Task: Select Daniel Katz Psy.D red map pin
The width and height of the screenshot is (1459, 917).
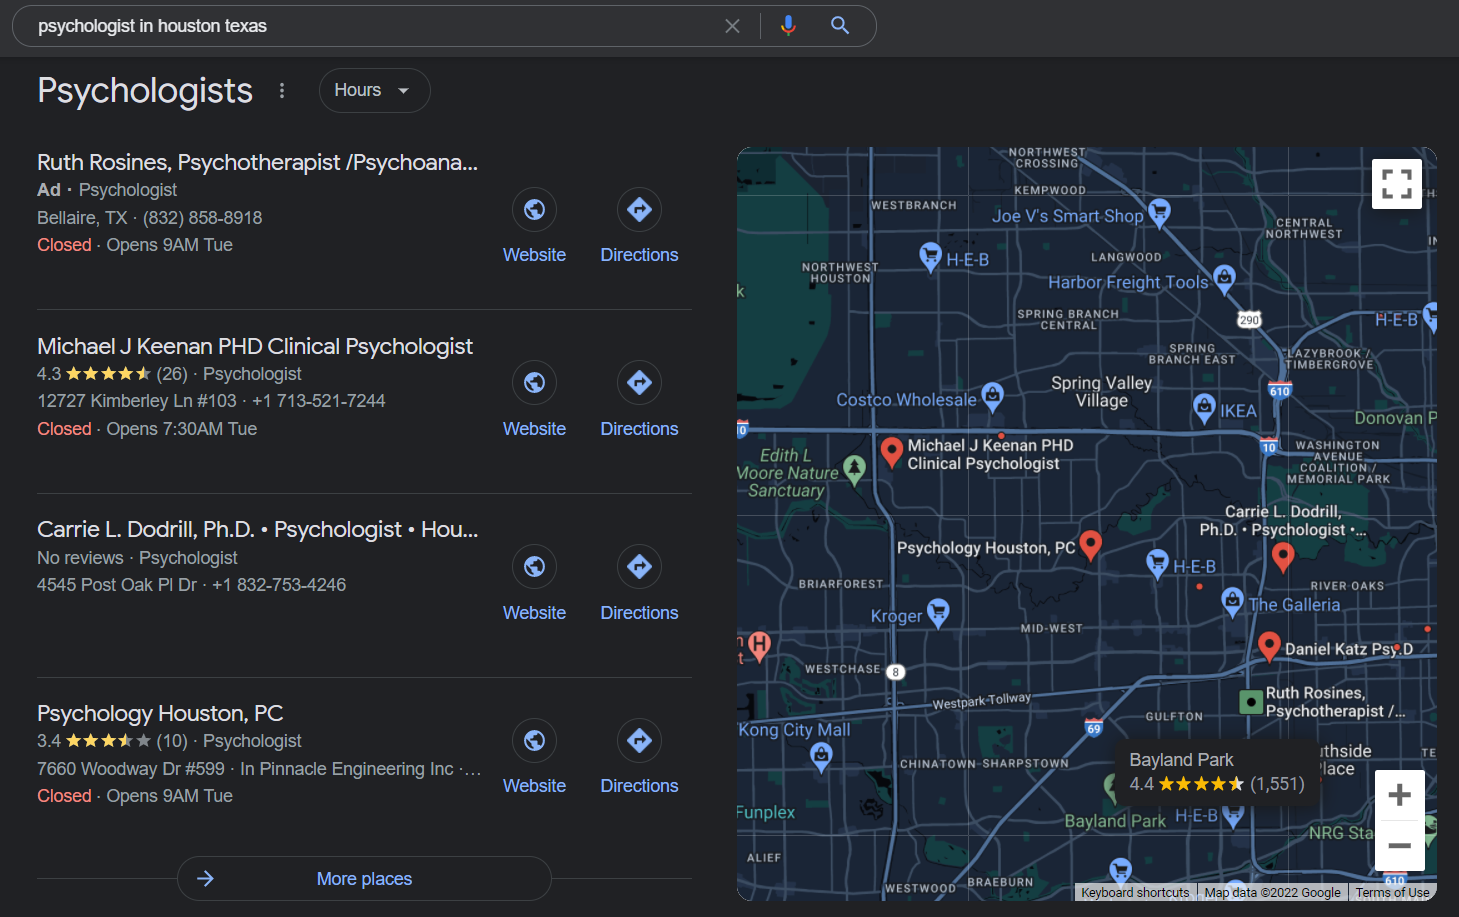Action: (x=1269, y=647)
